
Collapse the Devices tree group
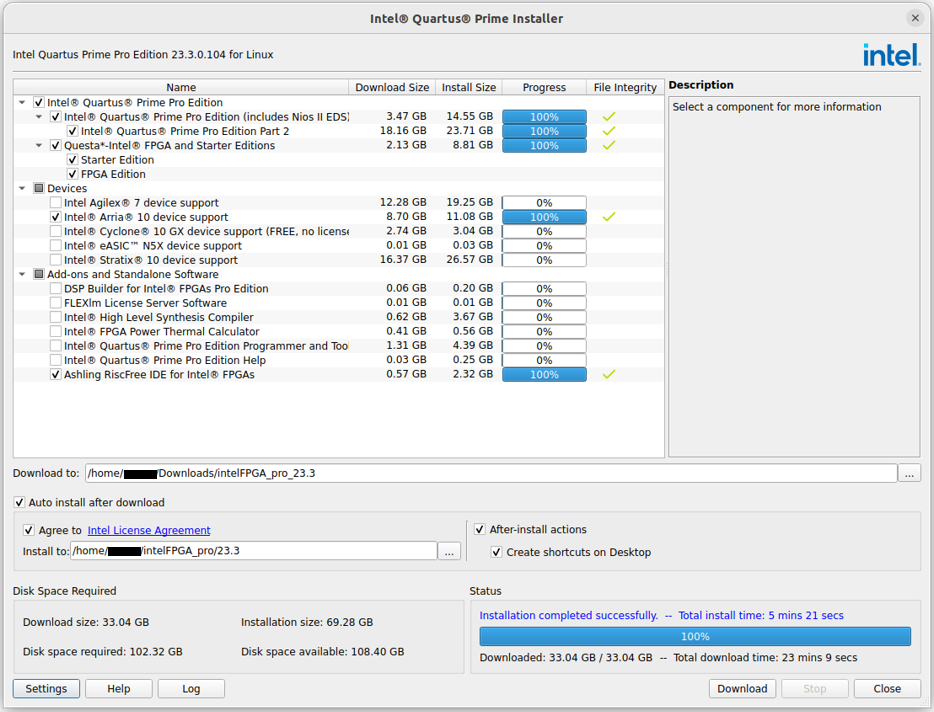pyautogui.click(x=23, y=189)
